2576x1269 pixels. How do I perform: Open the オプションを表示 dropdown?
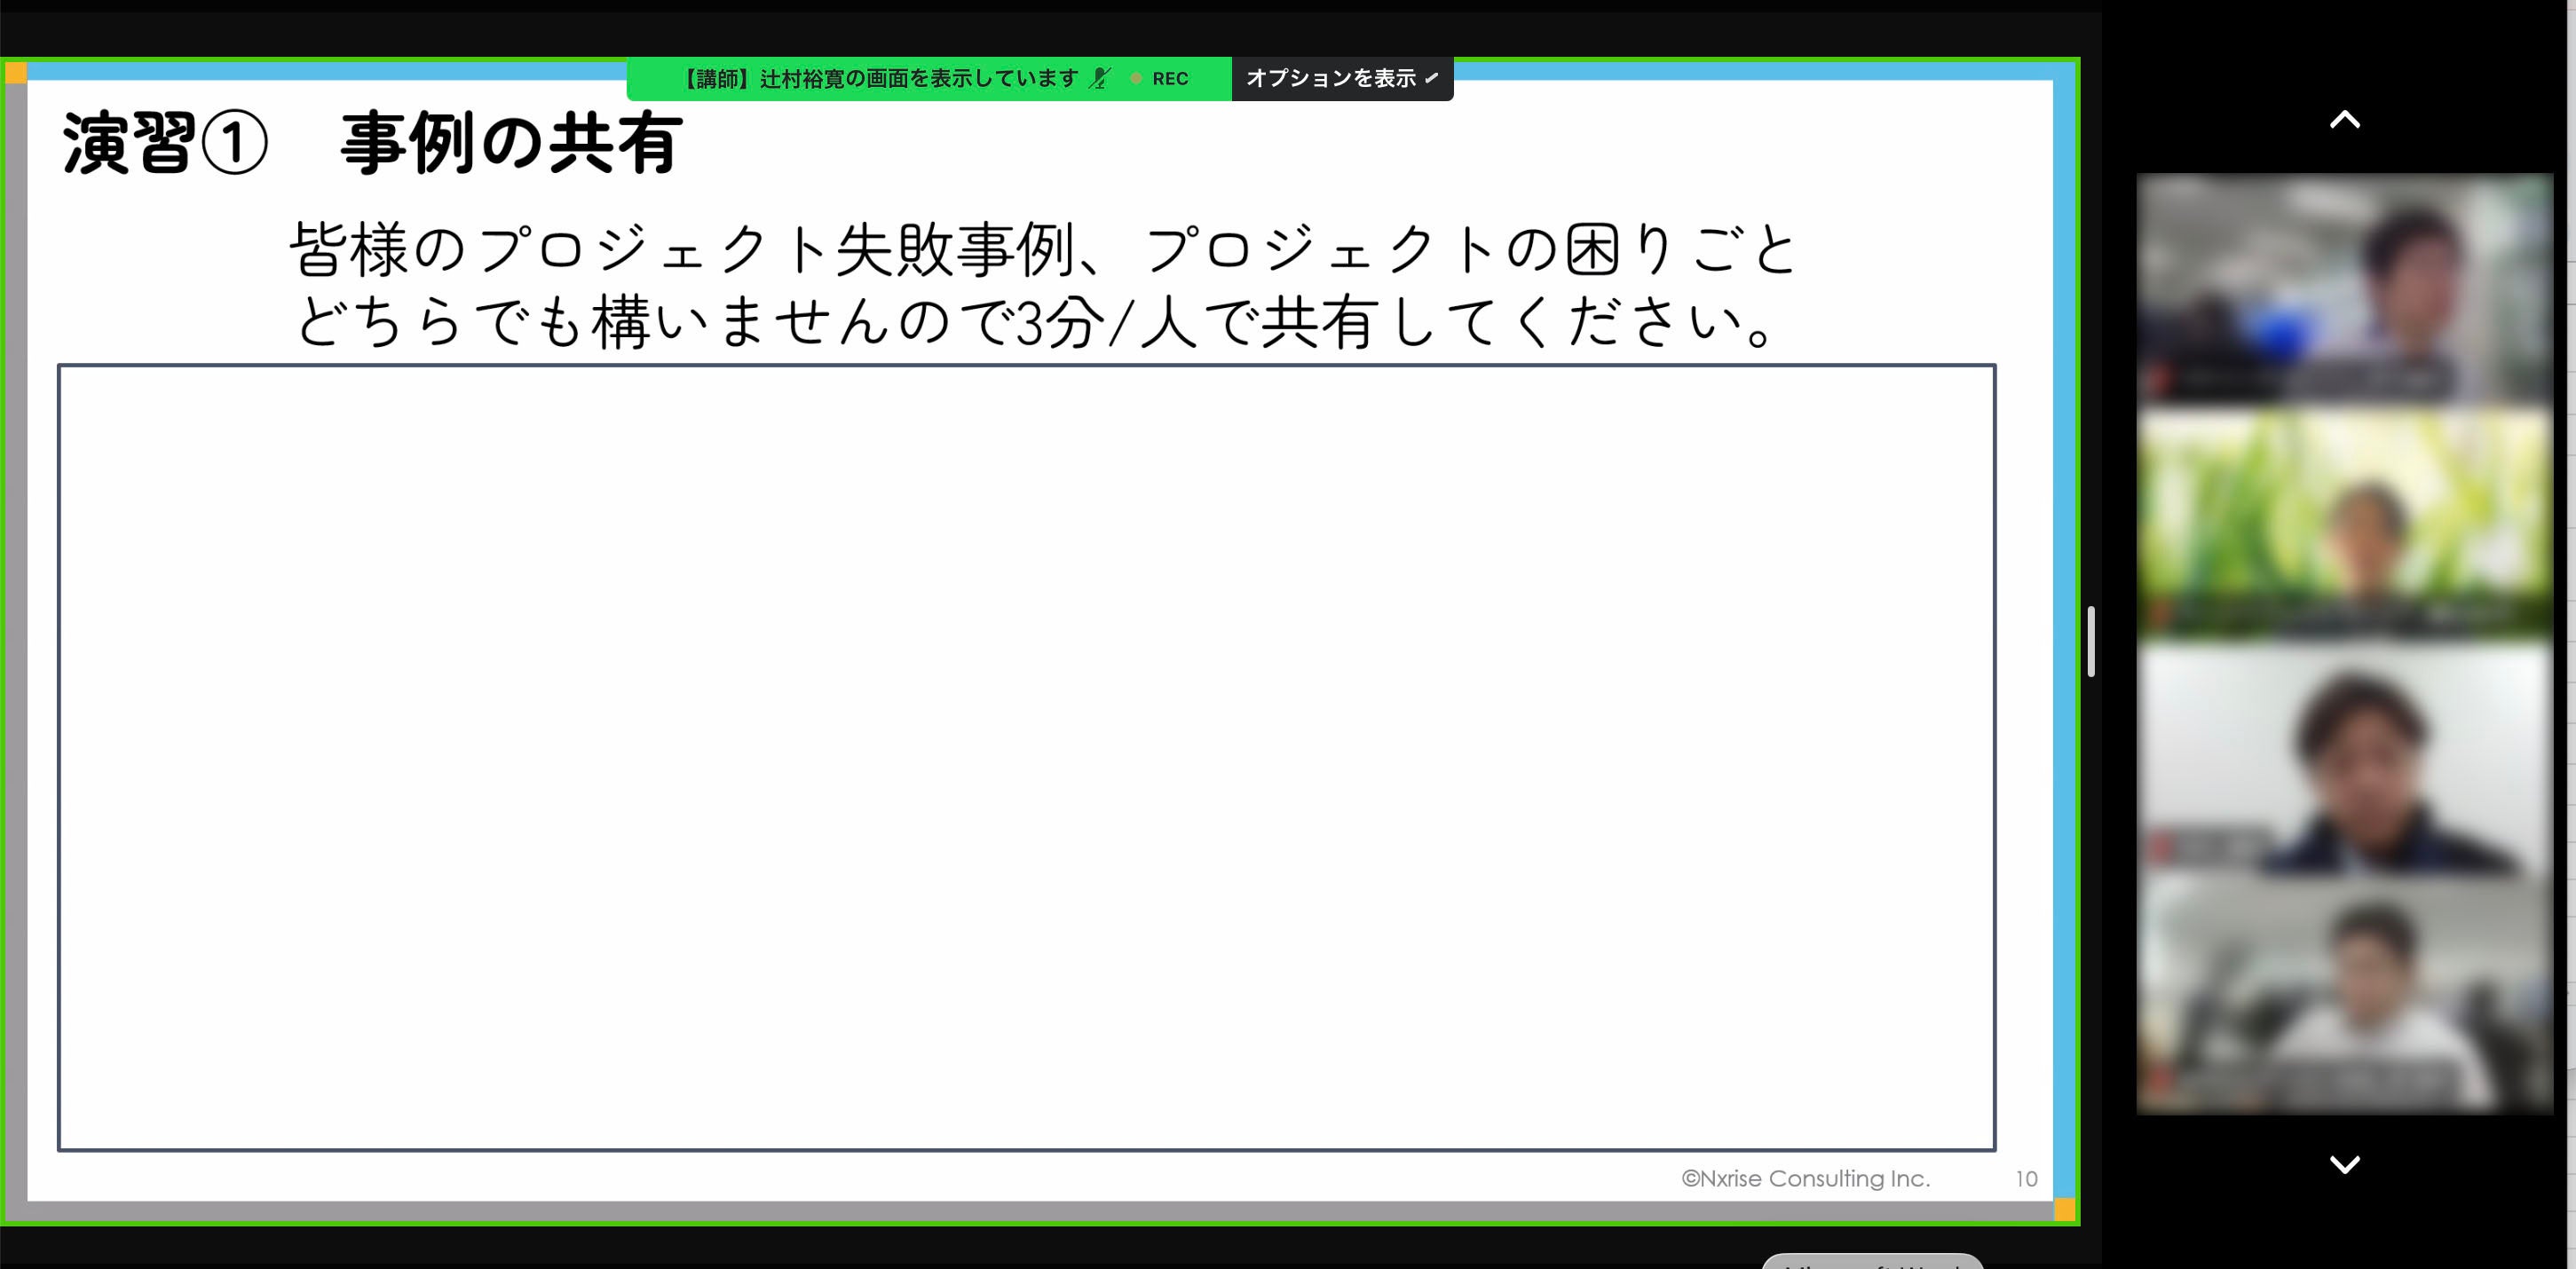(x=1341, y=78)
